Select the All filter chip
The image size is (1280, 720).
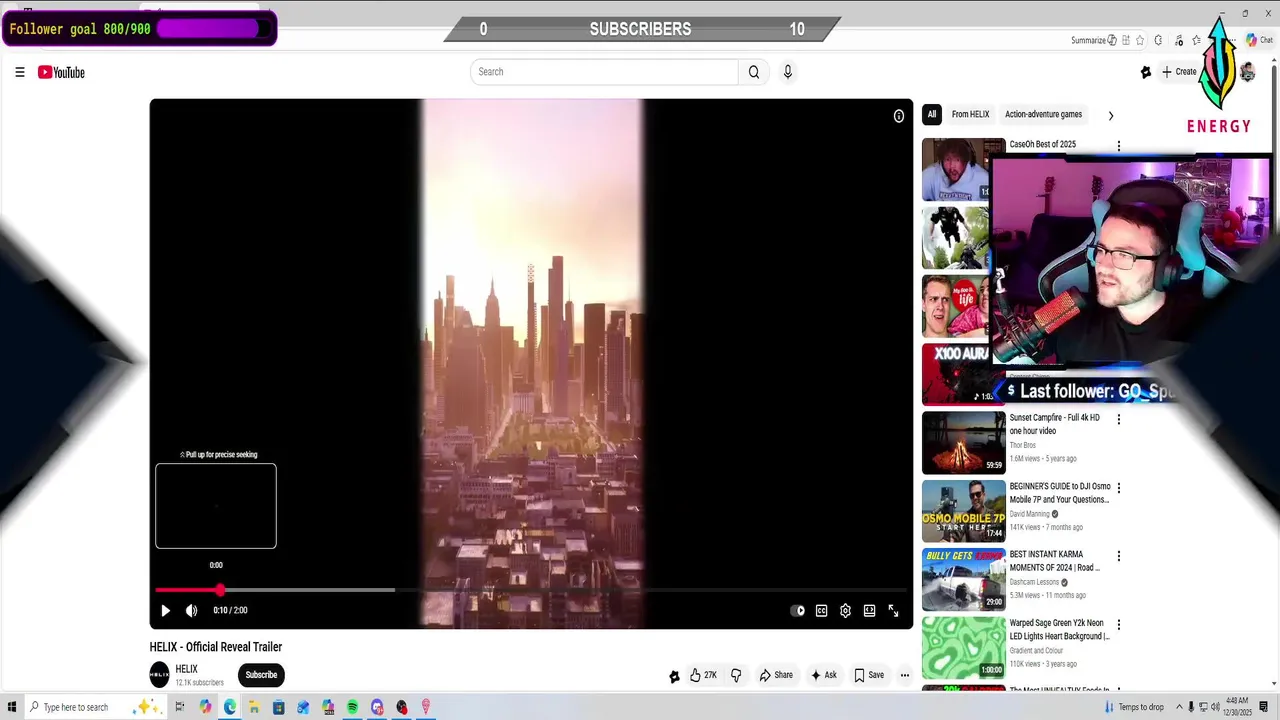[931, 115]
